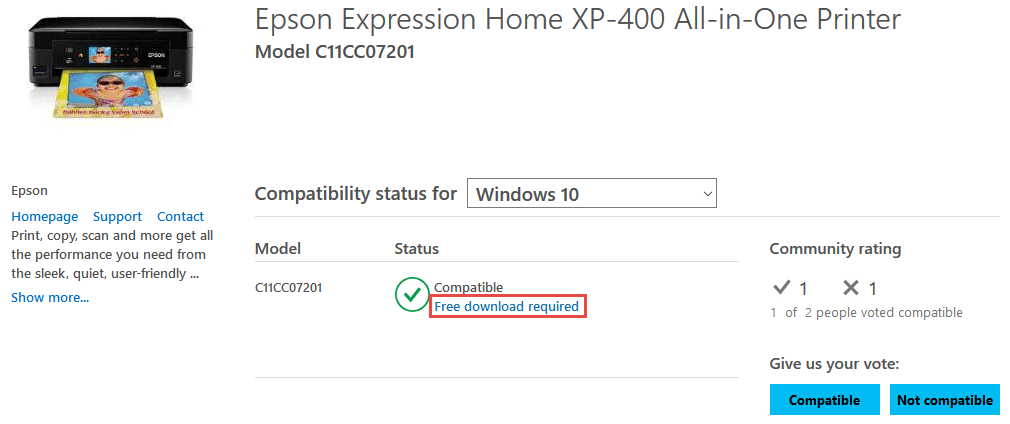Click the green compatible checkmark icon
Viewport: 1010px width, 424px height.
click(x=412, y=294)
